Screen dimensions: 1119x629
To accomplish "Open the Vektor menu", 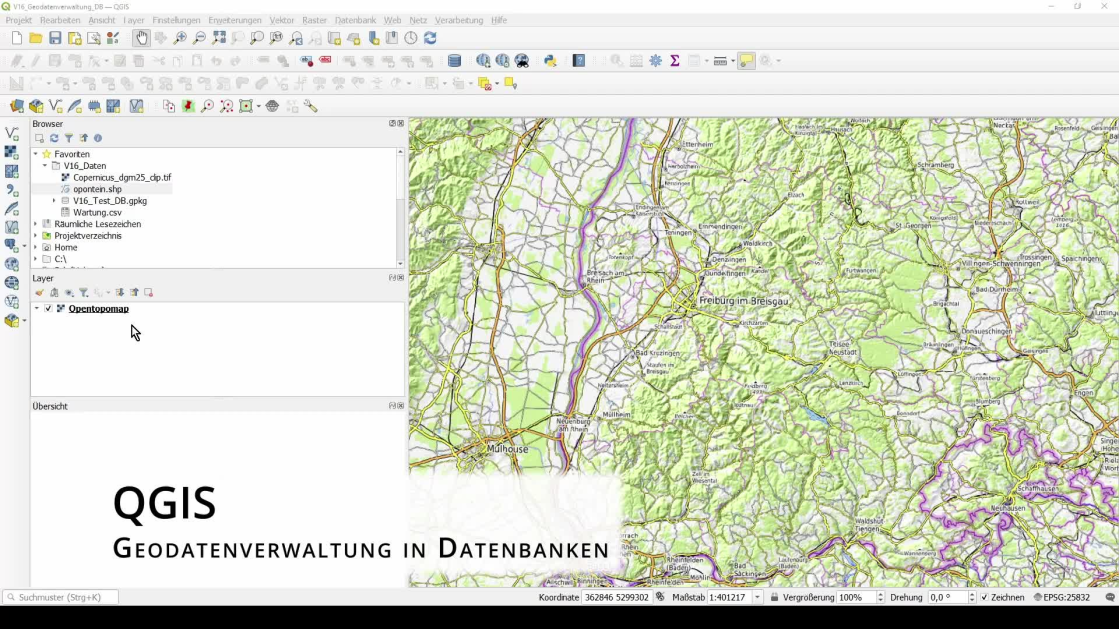I will click(x=282, y=20).
